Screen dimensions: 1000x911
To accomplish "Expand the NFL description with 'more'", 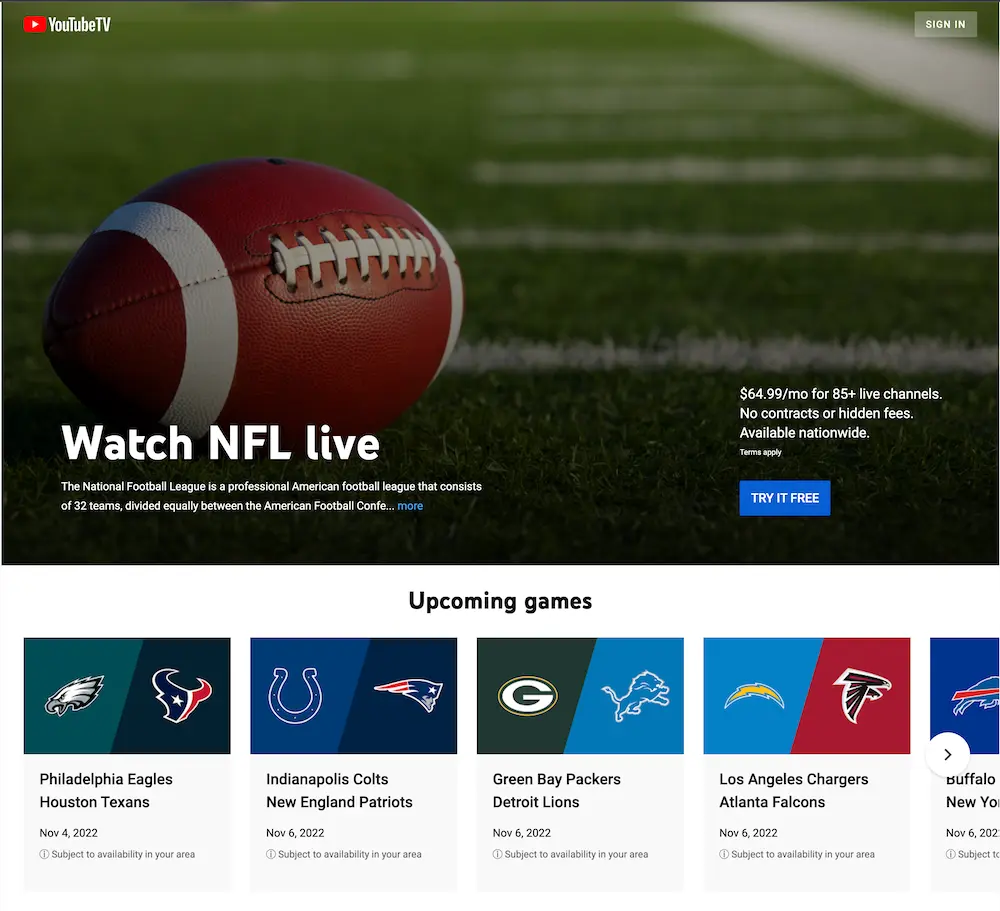I will (410, 506).
